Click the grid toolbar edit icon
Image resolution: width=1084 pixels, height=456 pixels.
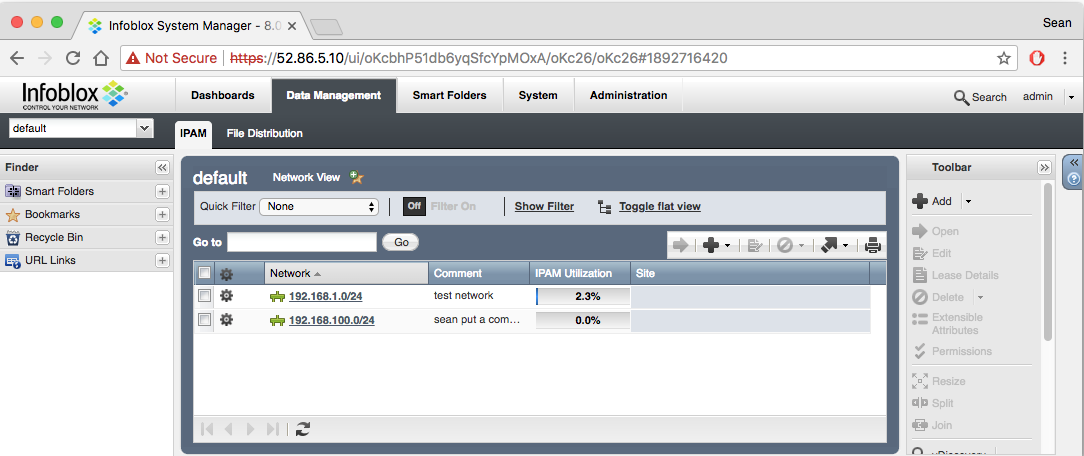tap(755, 245)
